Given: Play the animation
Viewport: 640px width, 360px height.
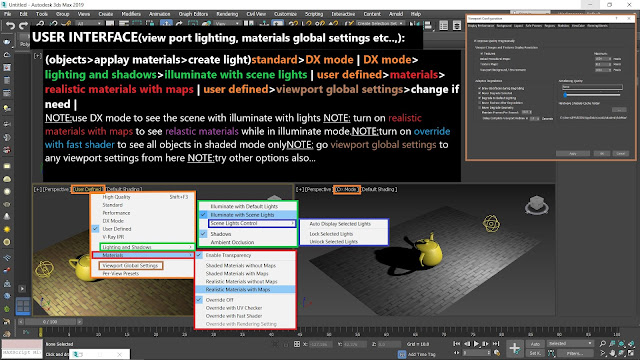Looking at the screenshot, I should 476,344.
